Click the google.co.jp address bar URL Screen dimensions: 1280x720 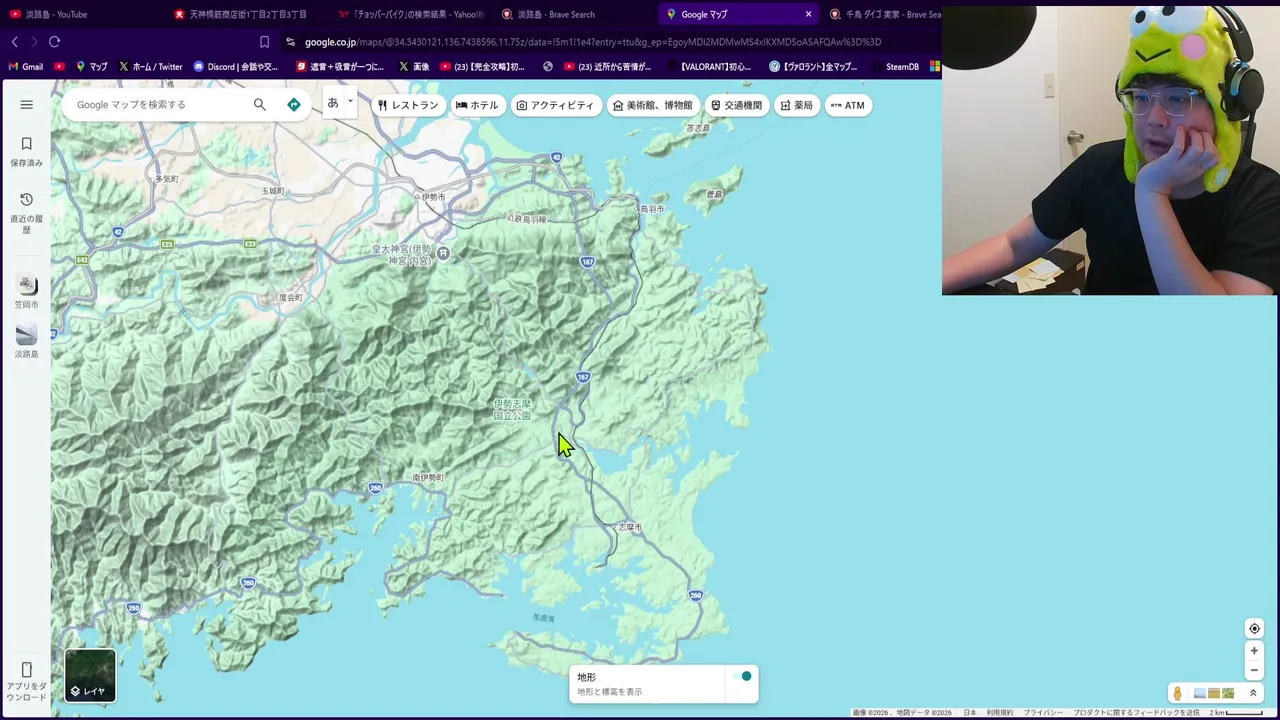(593, 42)
